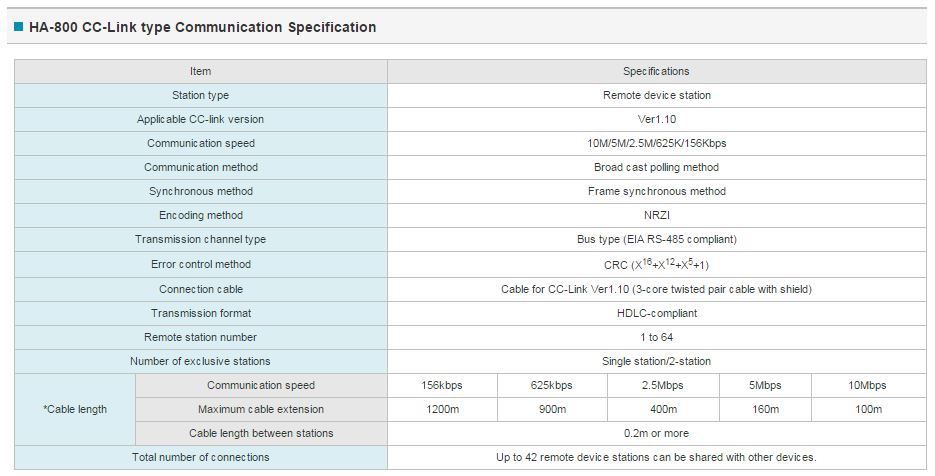Screen dimensions: 935x476
Task: Click the heading 'HA-800 CC-Link type Communication Specification'
Action: (202, 27)
